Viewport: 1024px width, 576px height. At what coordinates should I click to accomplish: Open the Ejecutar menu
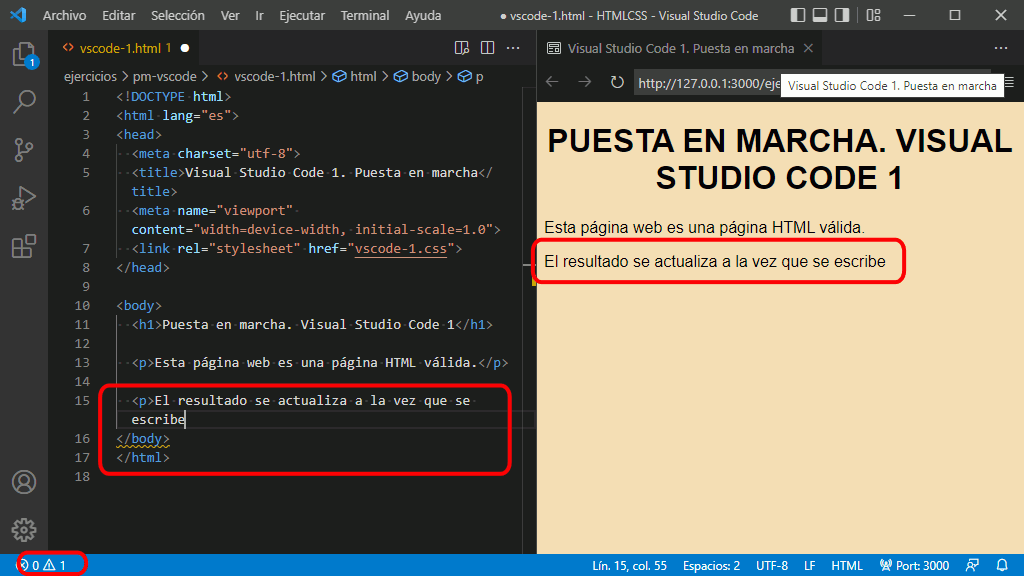click(302, 15)
